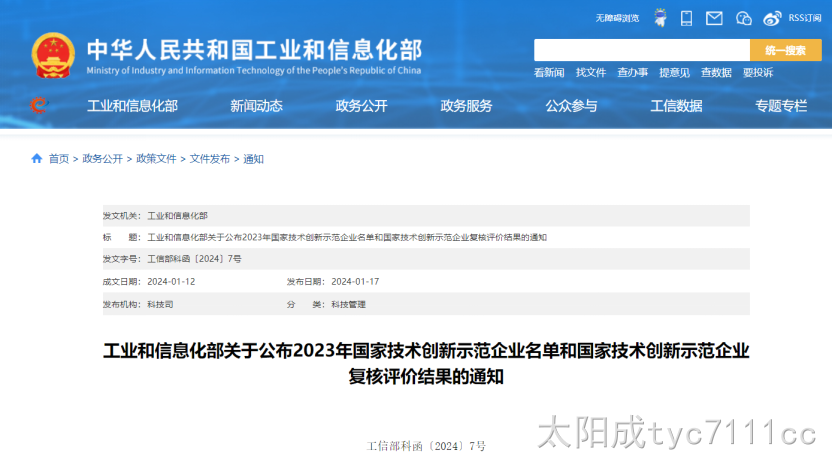Click the 统一搜索 search button
The height and width of the screenshot is (463, 833).
tap(786, 50)
